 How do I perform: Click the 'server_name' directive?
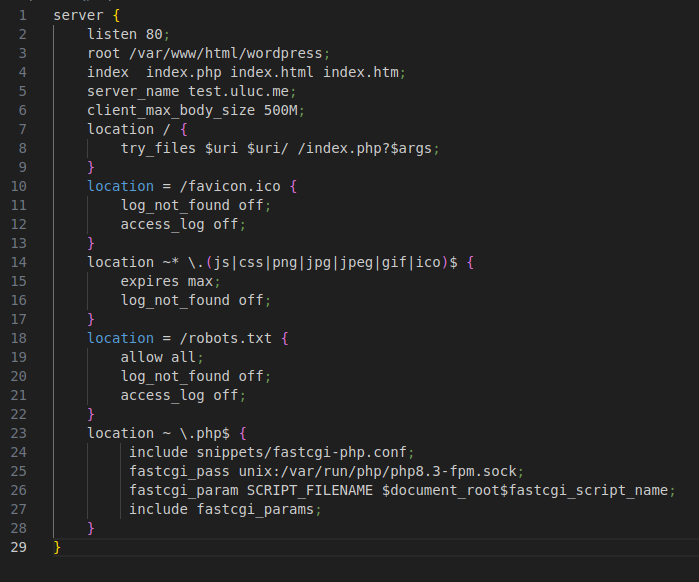point(133,92)
